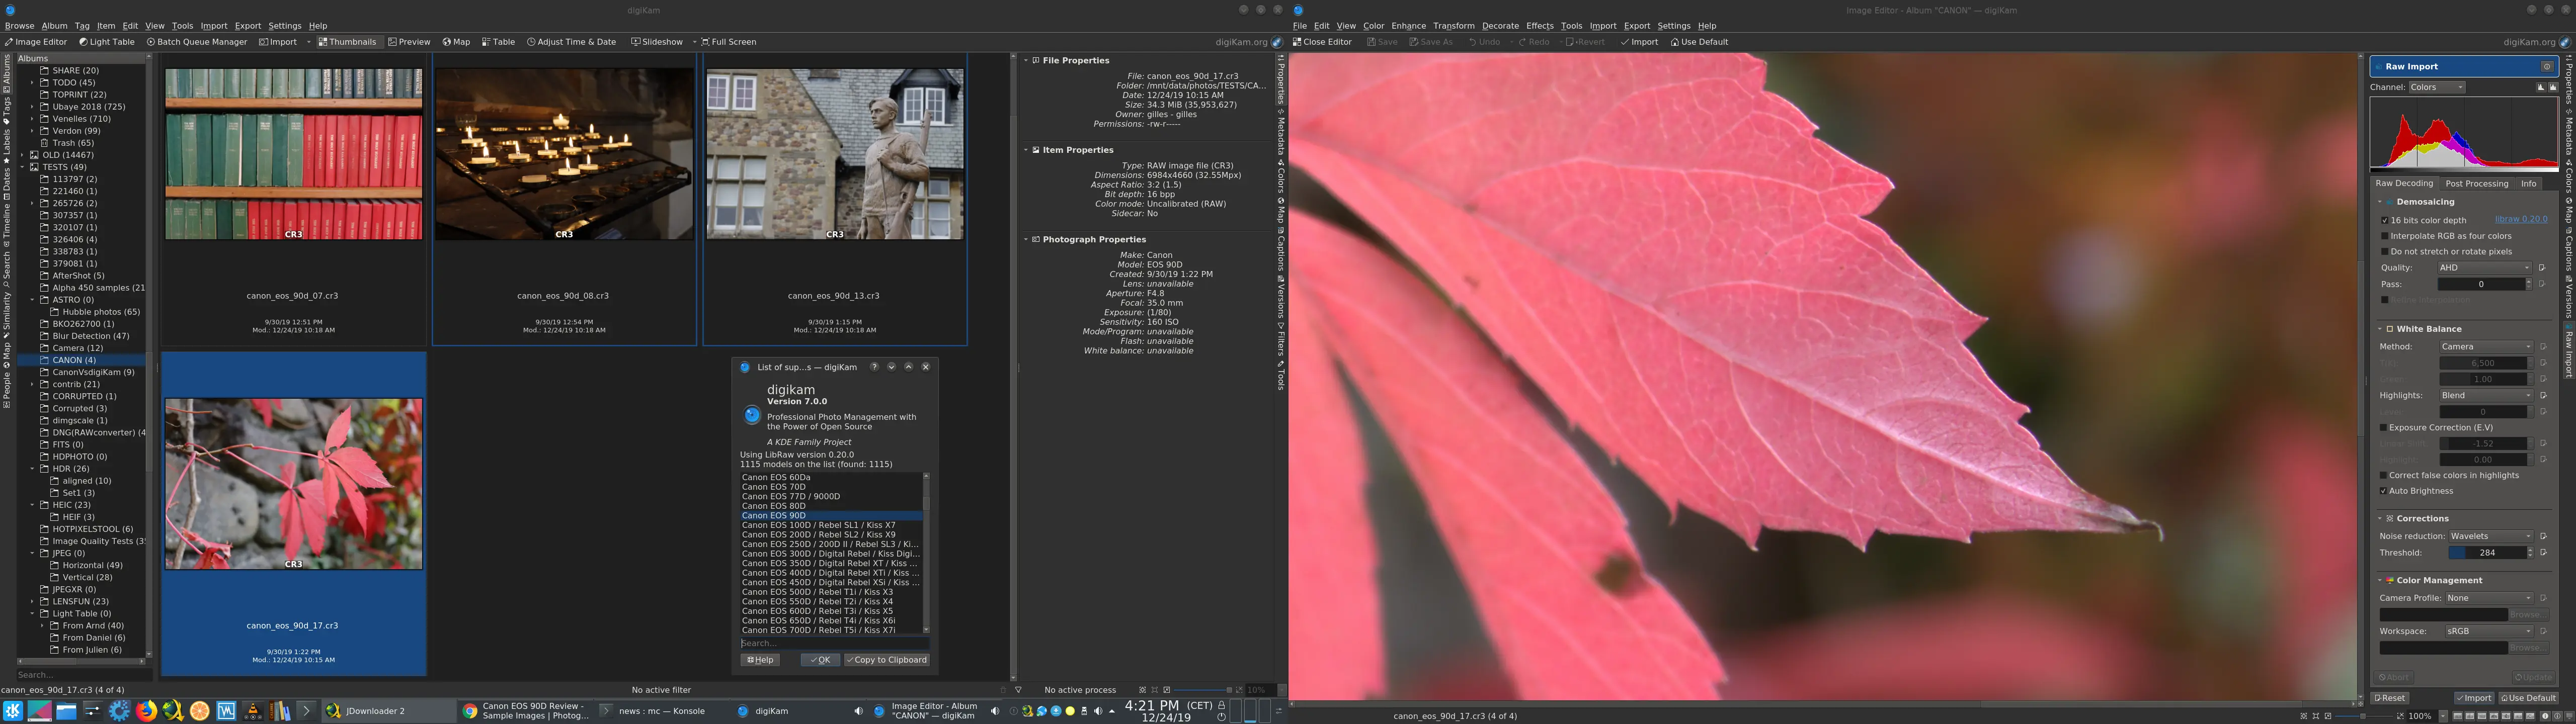Switch to the Post Processing tab
2576x724 pixels.
coord(2477,183)
